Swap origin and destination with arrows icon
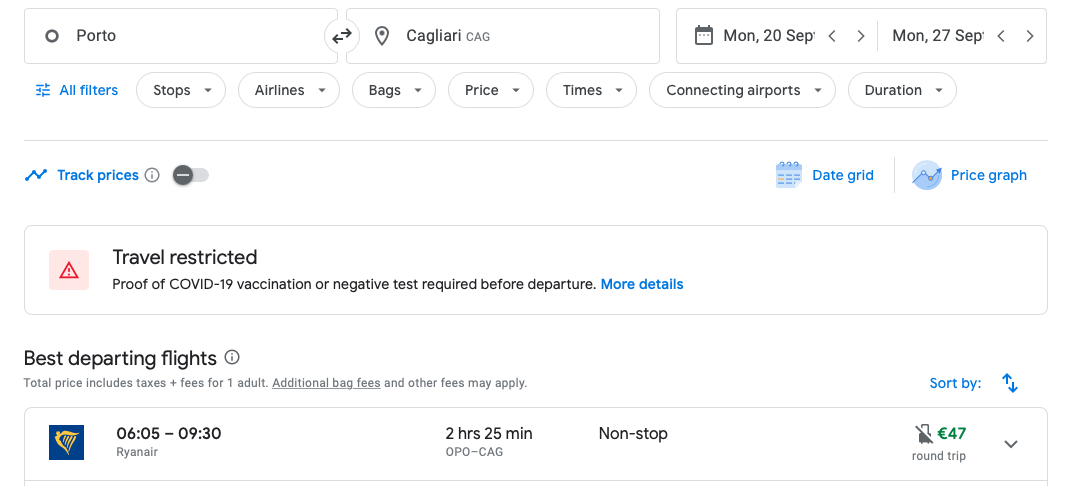This screenshot has width=1076, height=486. (342, 36)
